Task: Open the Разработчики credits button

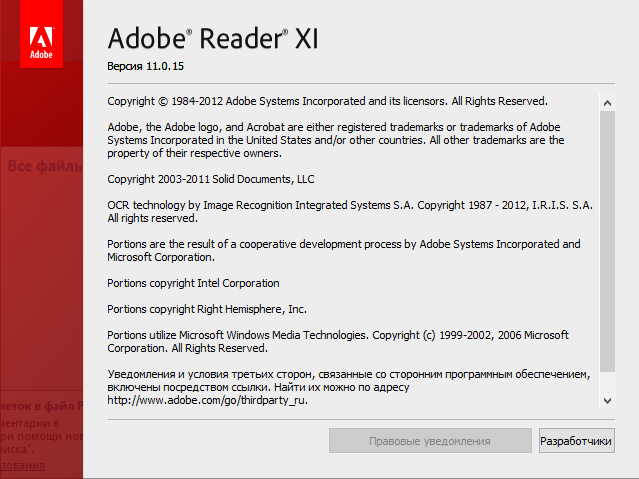Action: tap(575, 441)
